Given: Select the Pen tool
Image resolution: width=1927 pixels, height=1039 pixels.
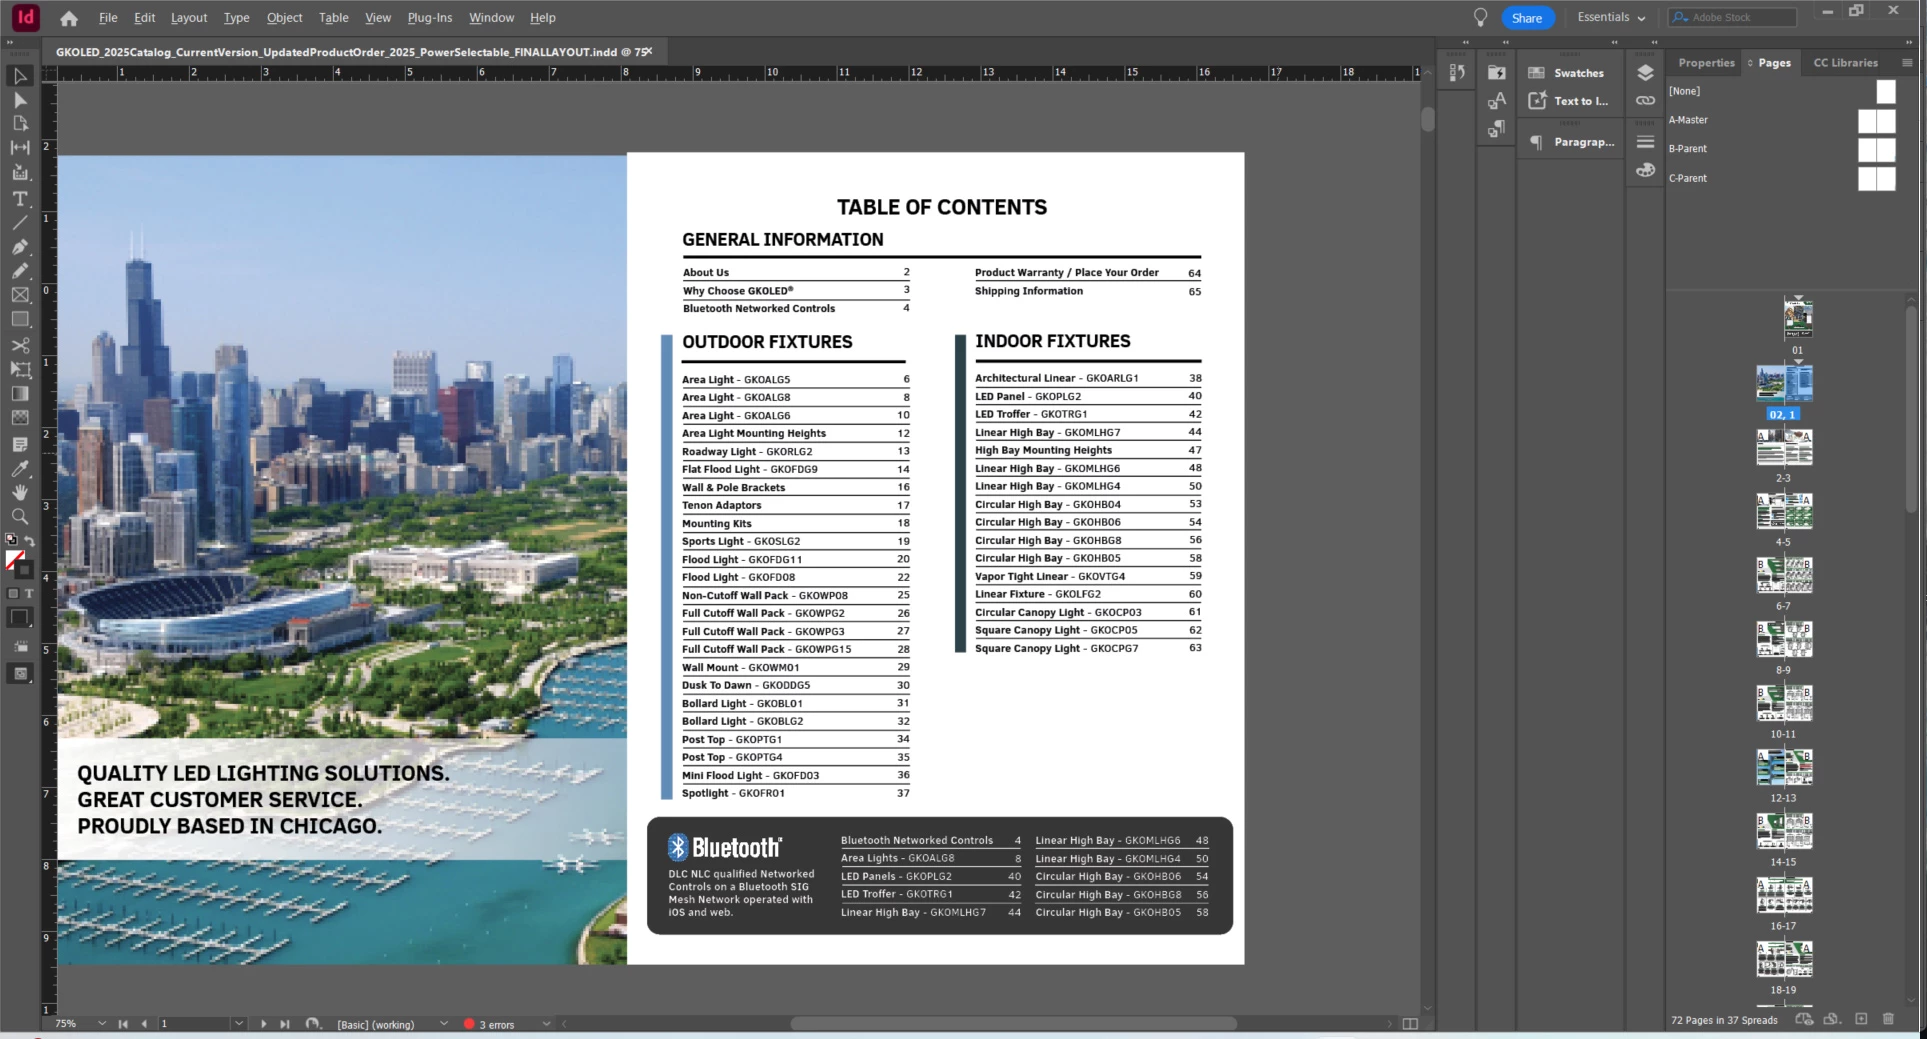Looking at the screenshot, I should coord(20,247).
